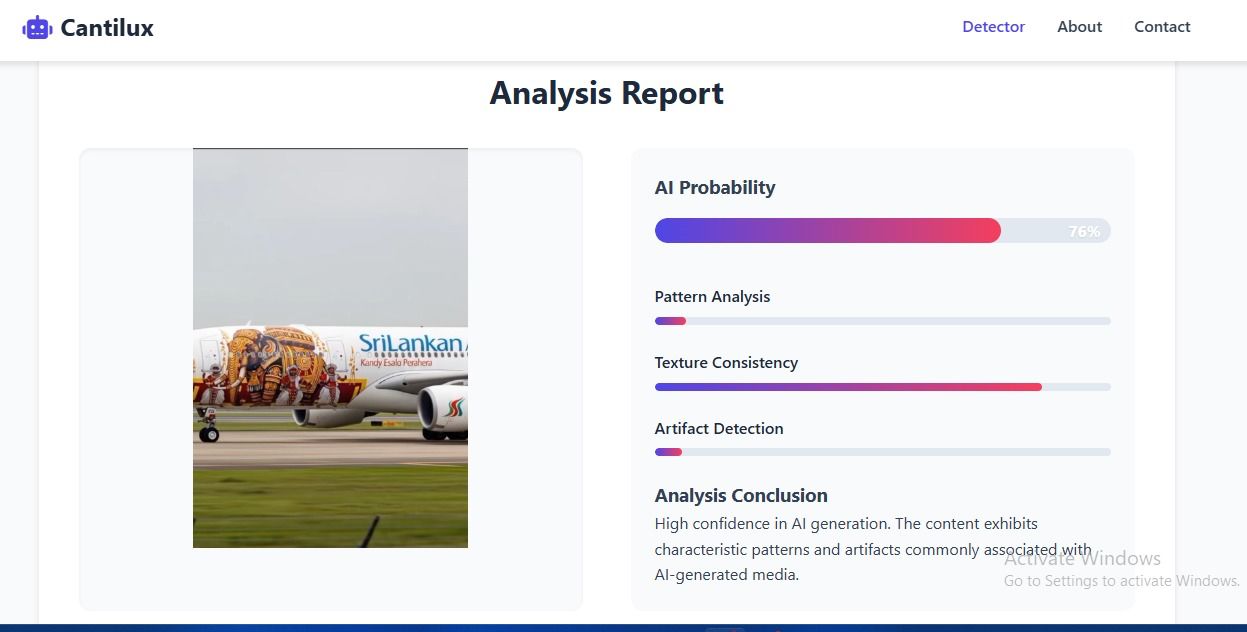
Task: Click the Artifact Detection label
Action: (719, 429)
